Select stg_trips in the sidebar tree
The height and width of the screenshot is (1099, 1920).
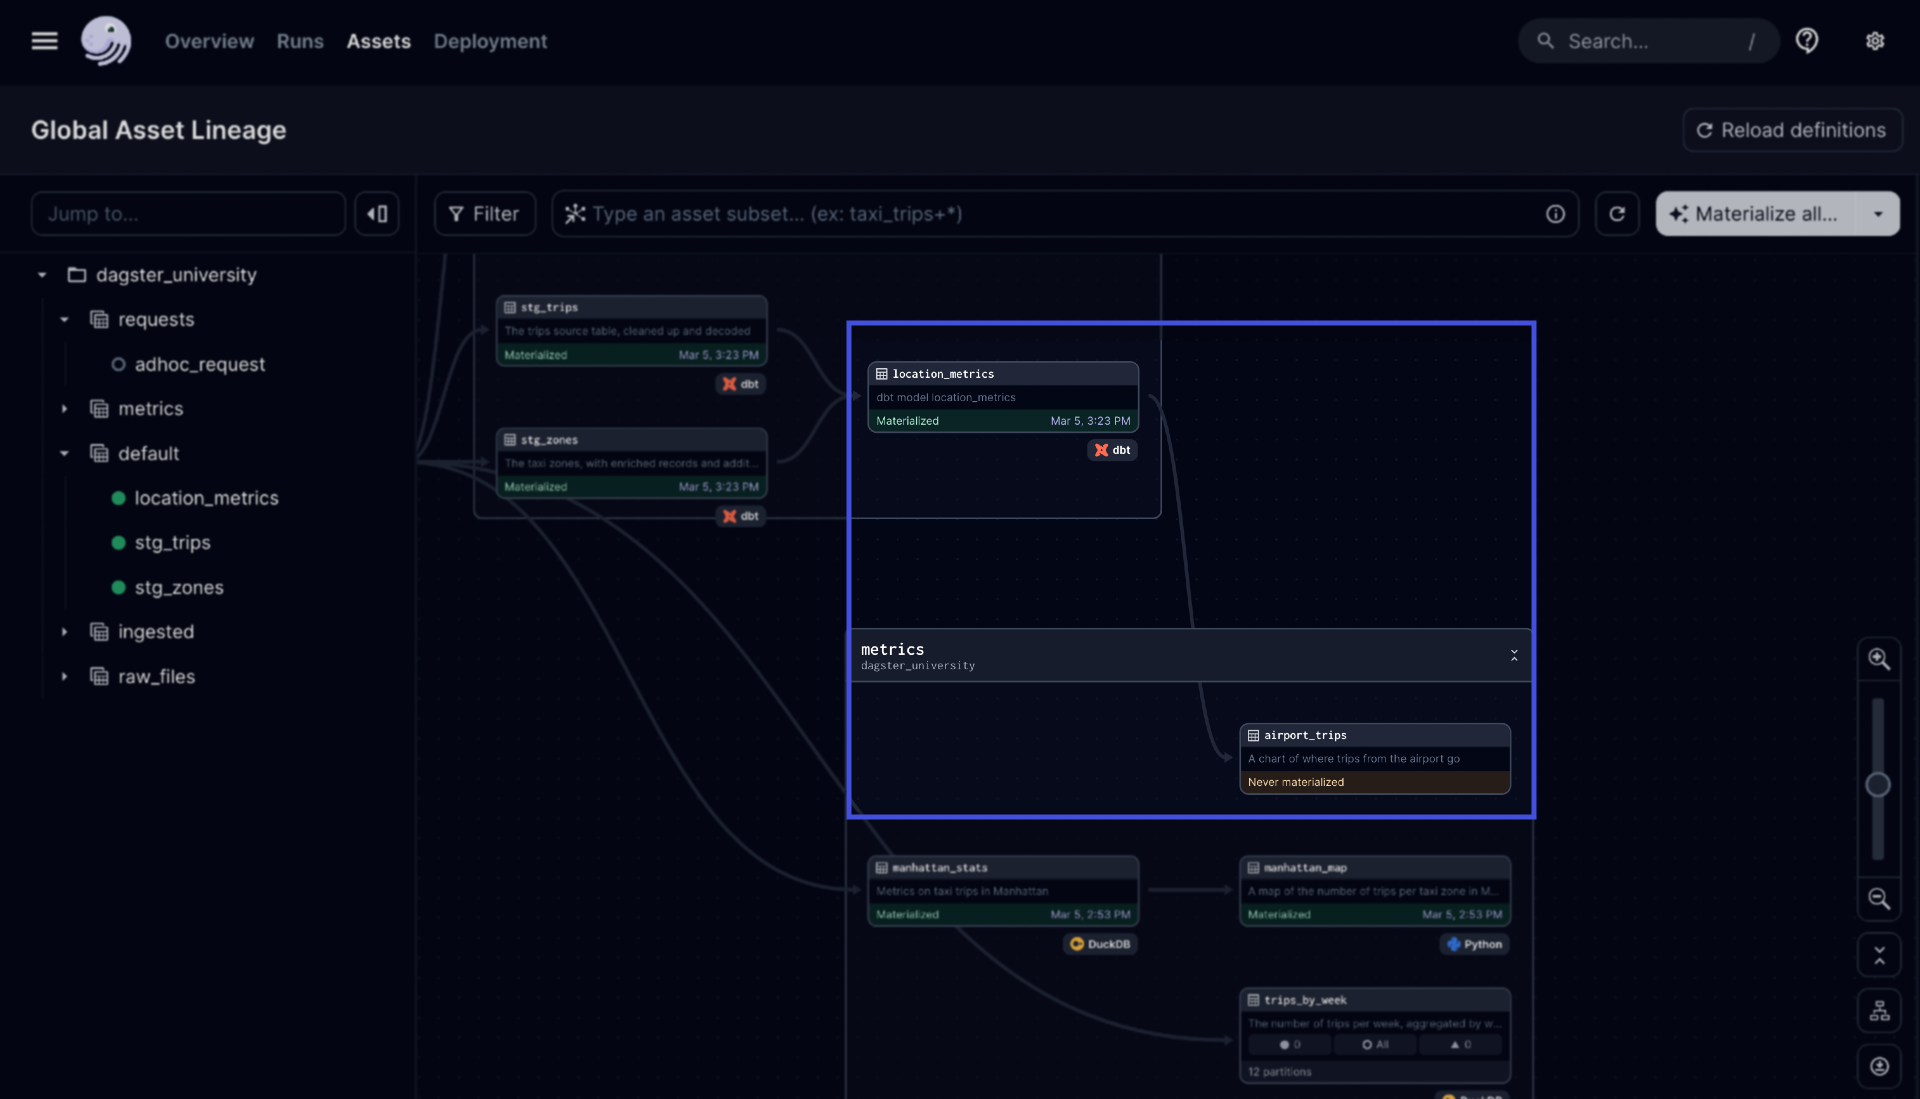pyautogui.click(x=172, y=543)
